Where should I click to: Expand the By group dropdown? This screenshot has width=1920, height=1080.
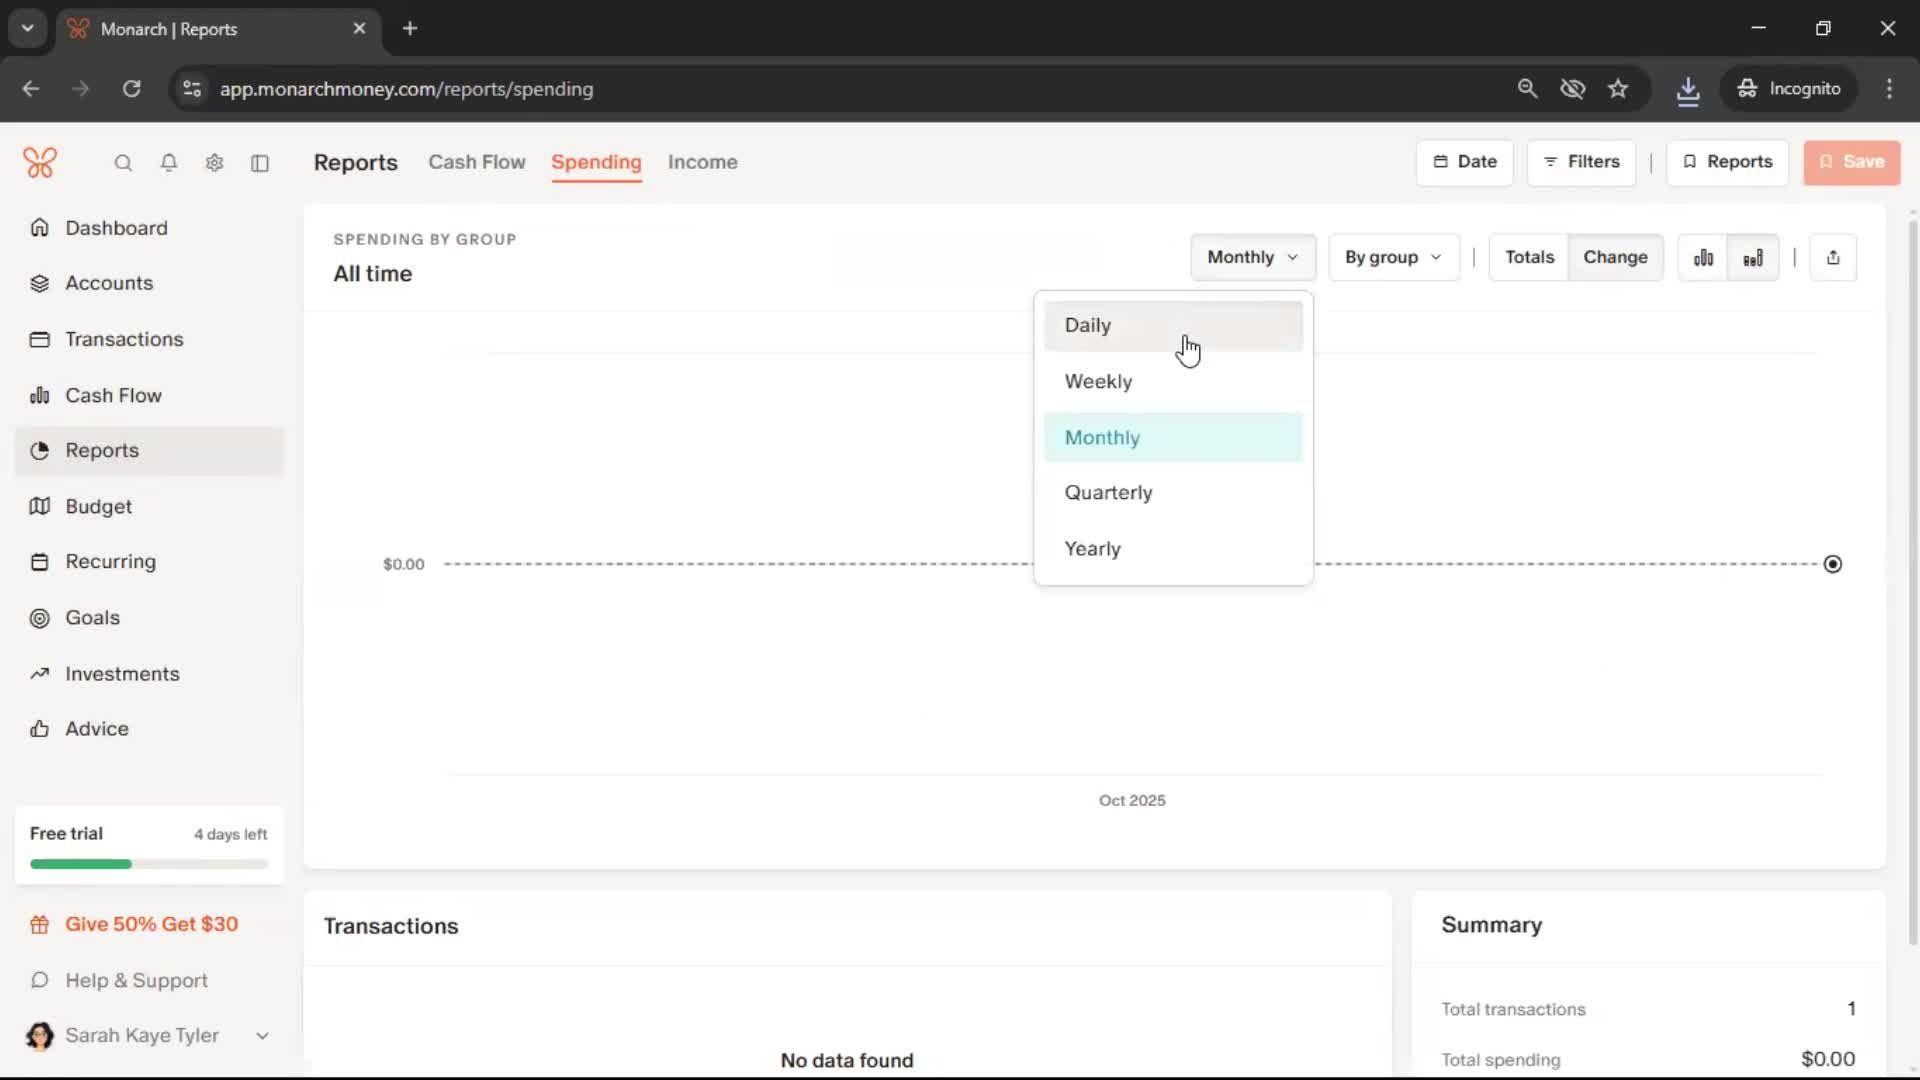1393,258
